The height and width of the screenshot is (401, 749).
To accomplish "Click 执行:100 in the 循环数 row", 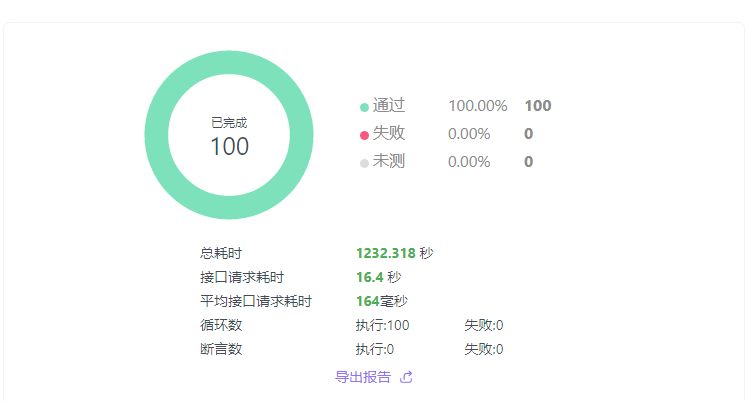I will tap(382, 325).
